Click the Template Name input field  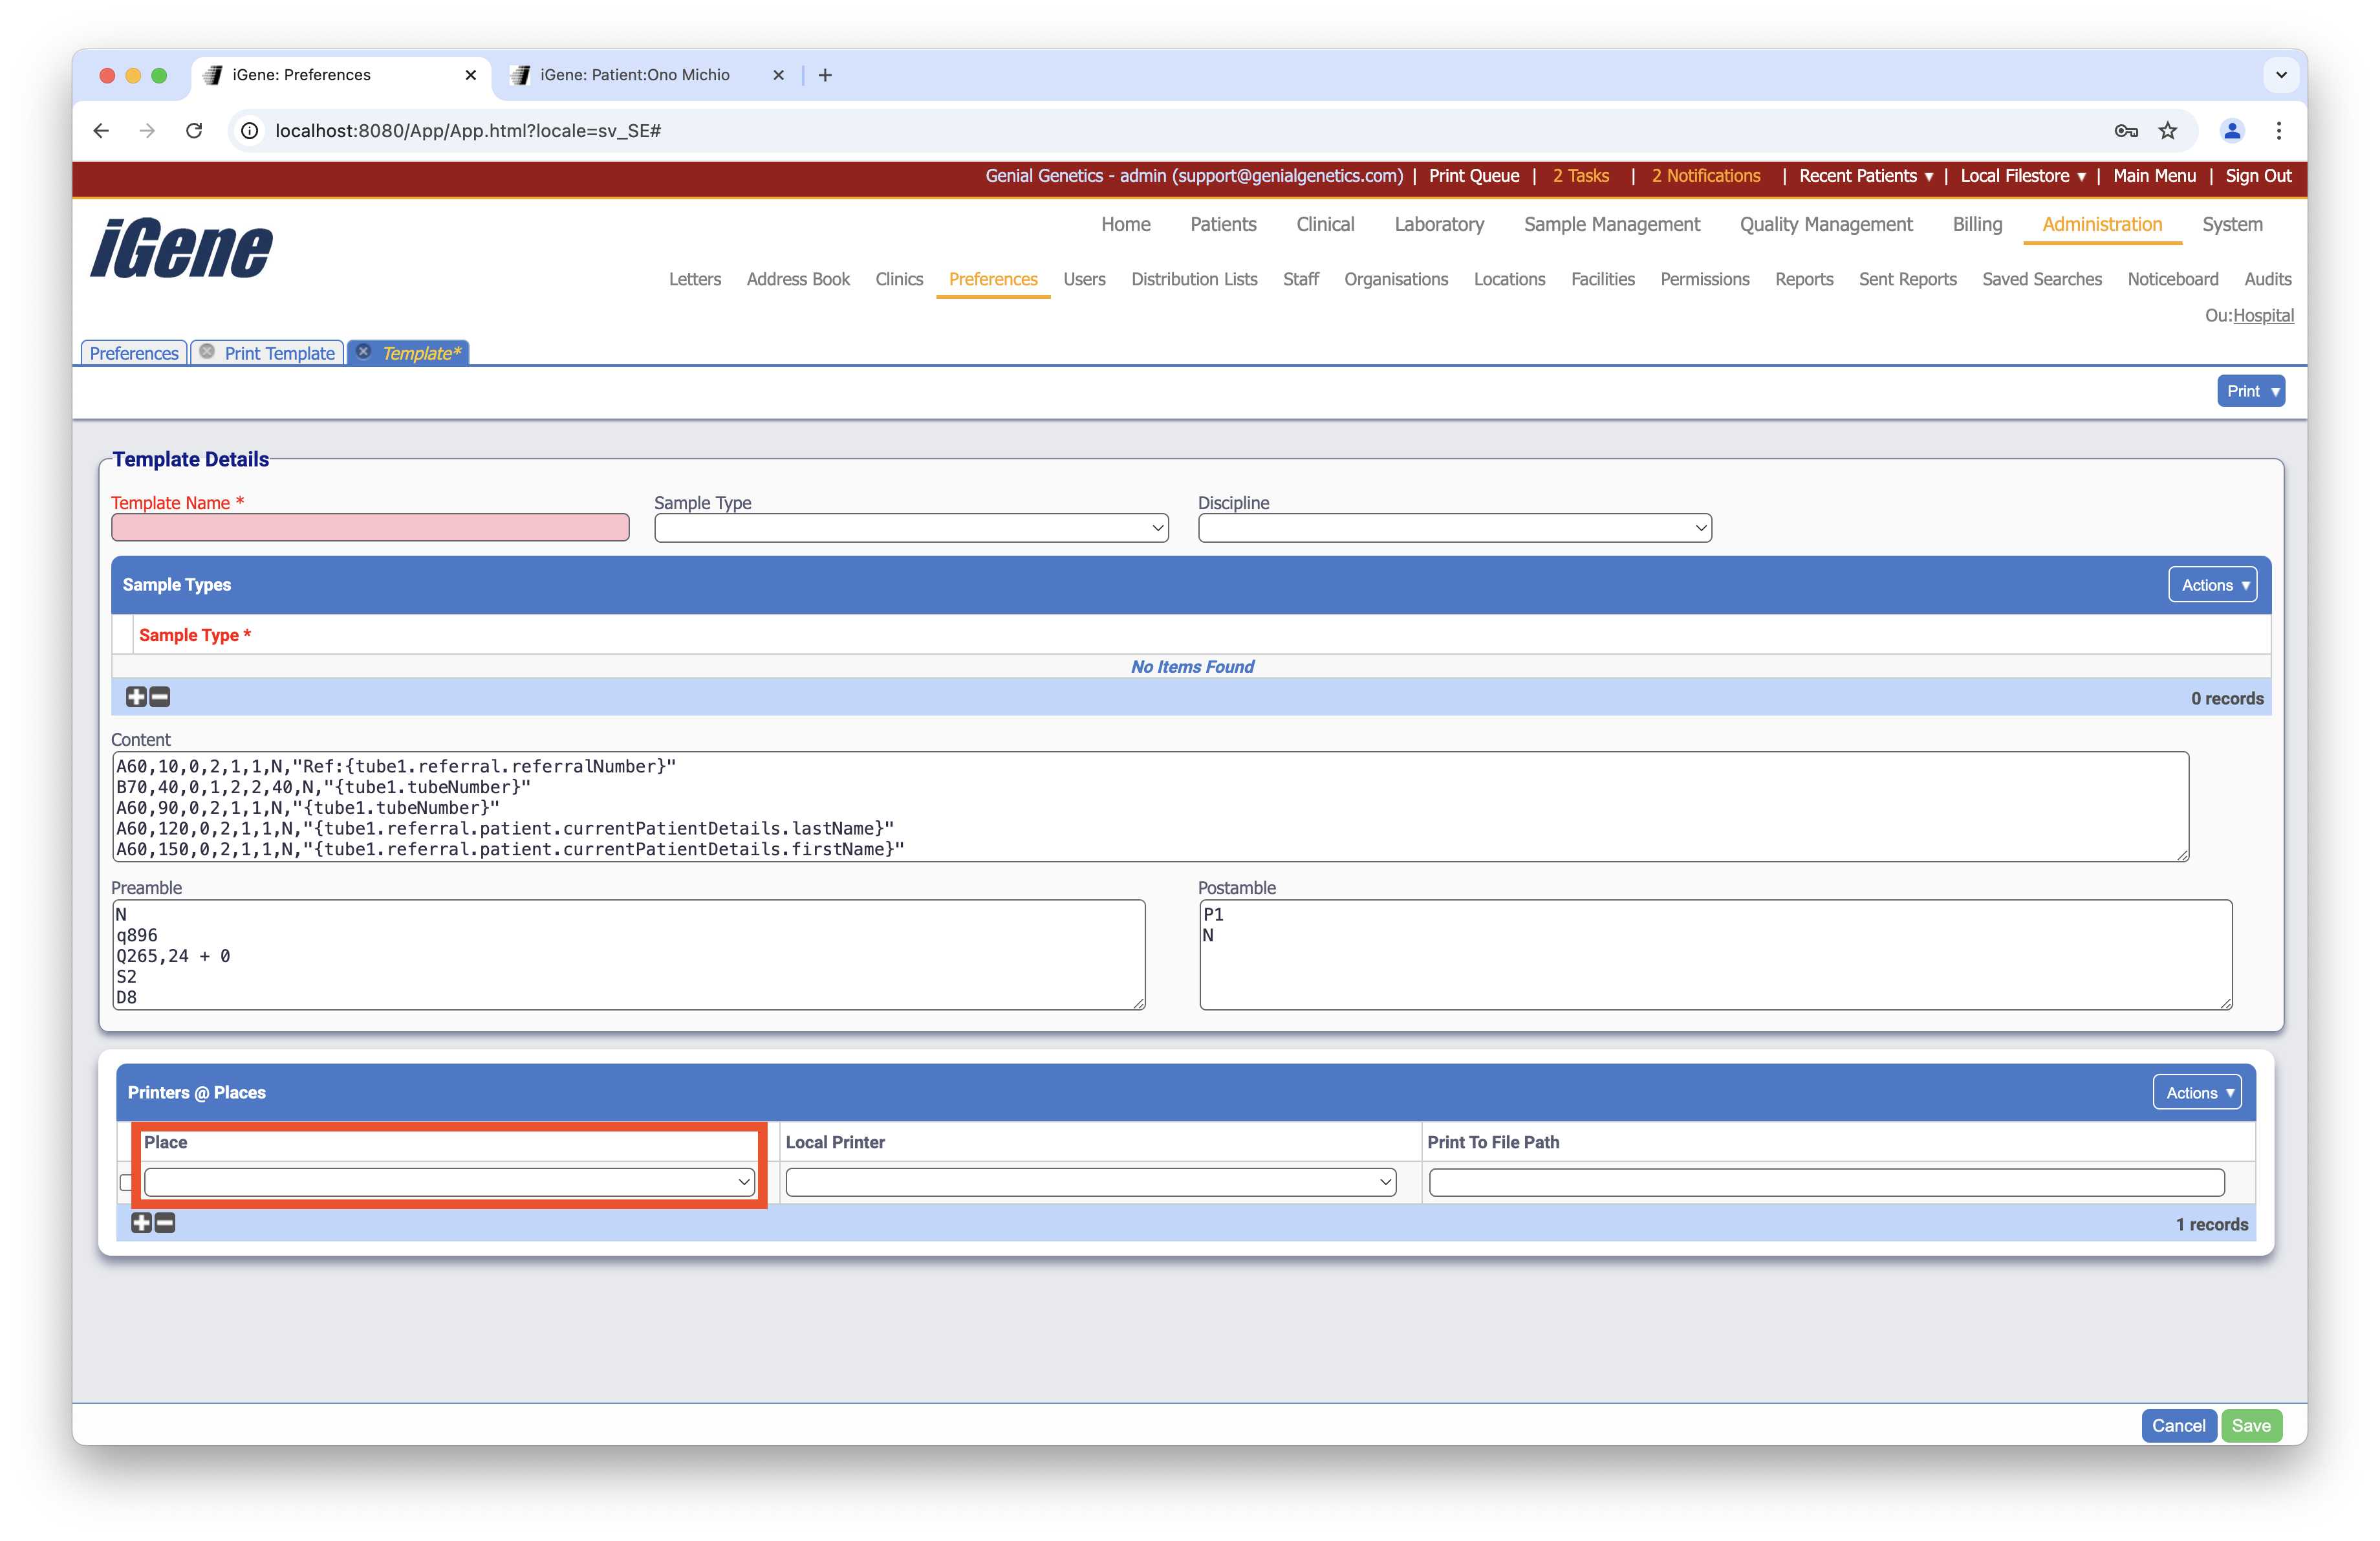(x=370, y=528)
